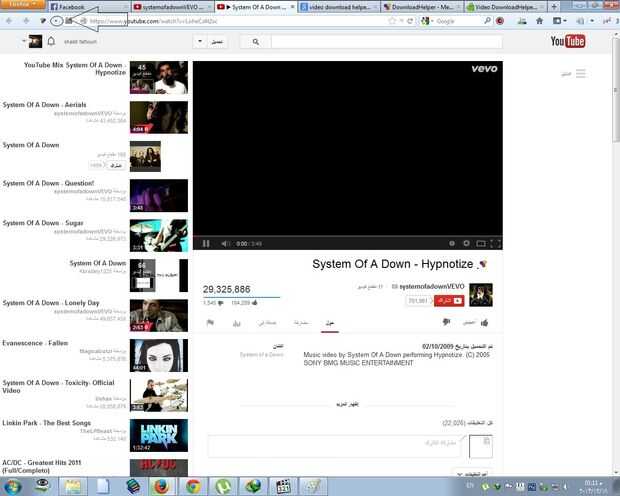Screen dimensions: 620x496
Task: Open the comments sort dropdown
Action: pyautogui.click(x=472, y=473)
